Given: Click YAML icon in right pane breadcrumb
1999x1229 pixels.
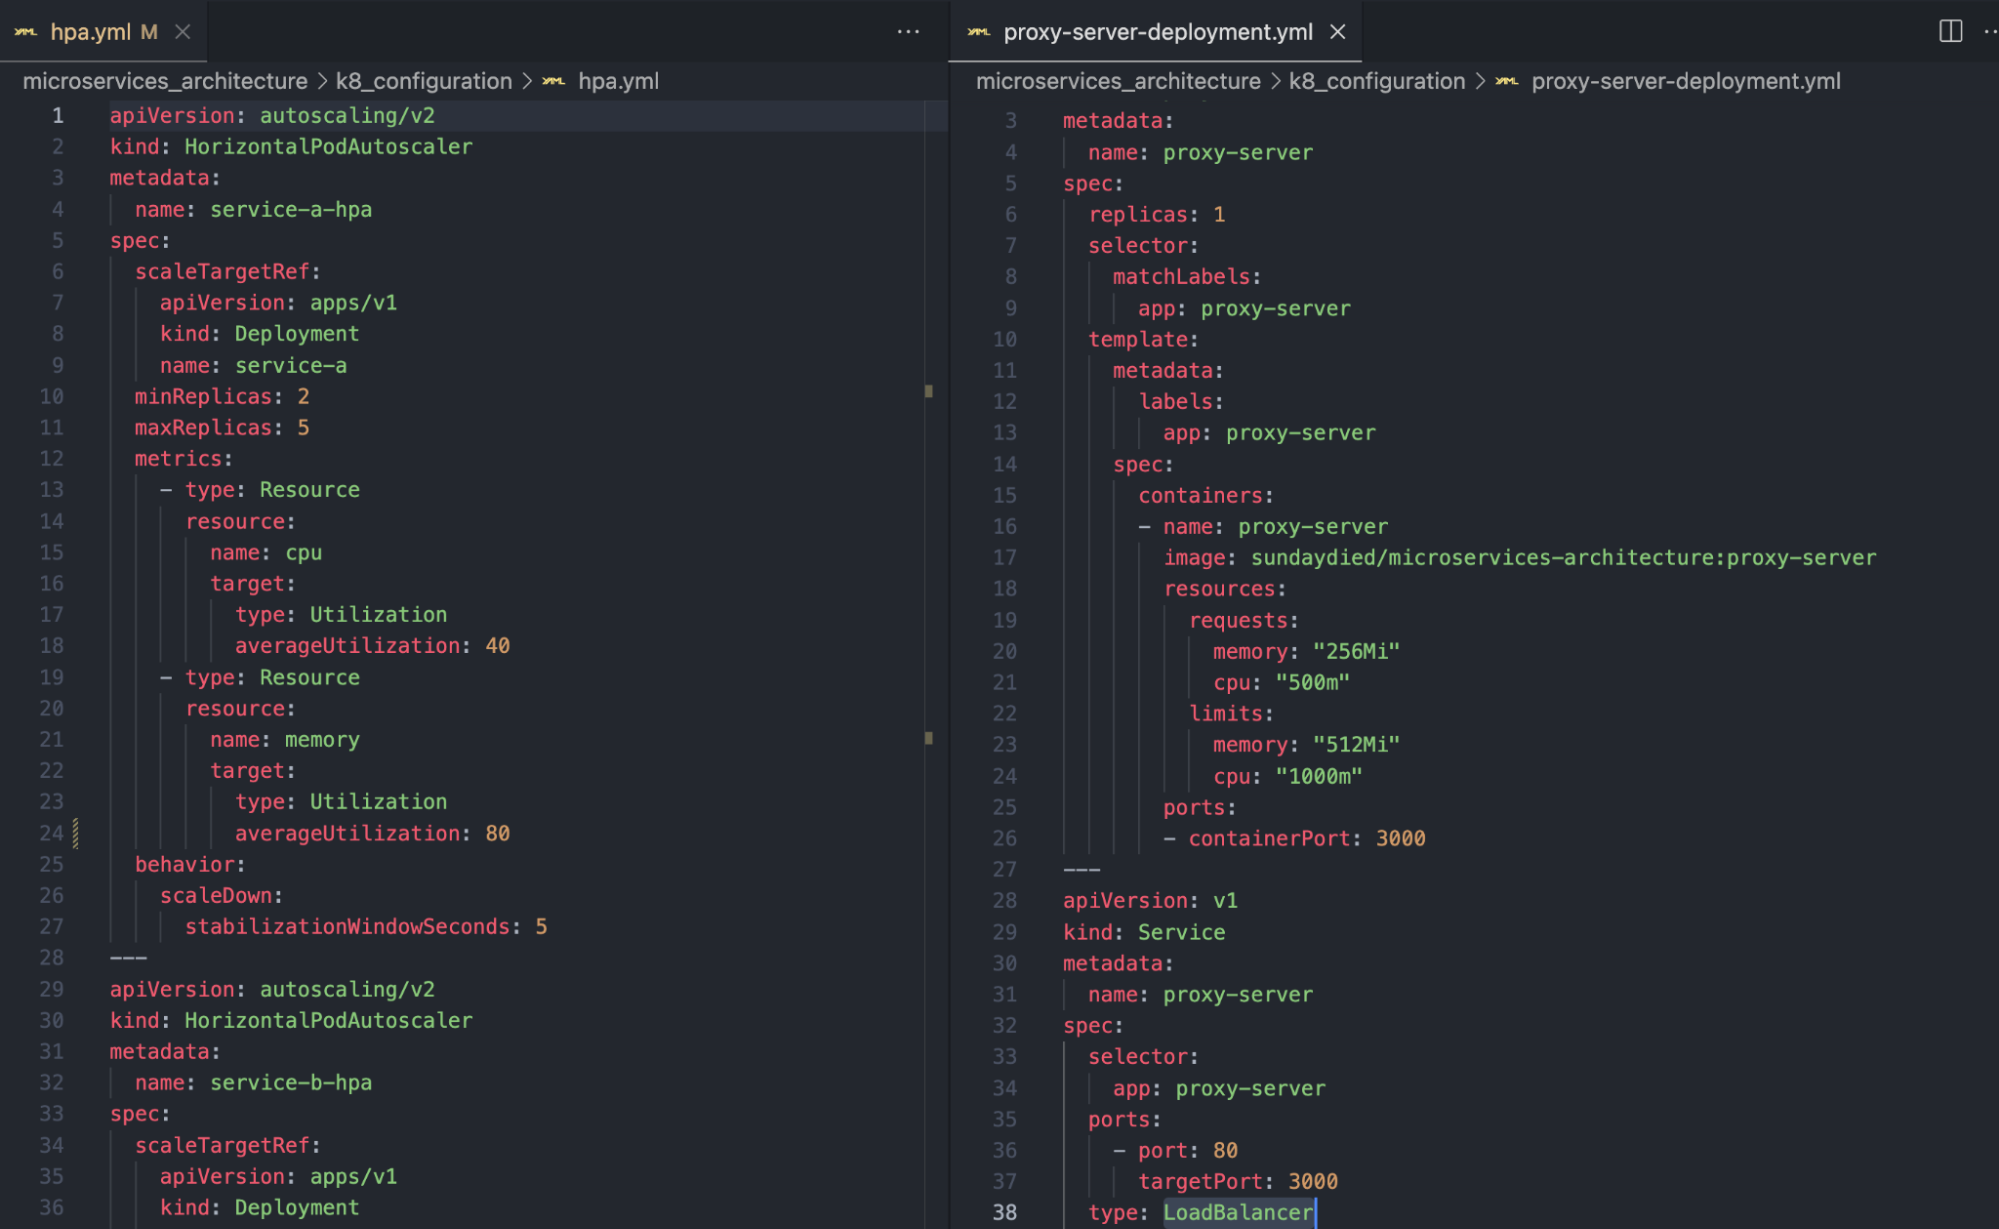Looking at the screenshot, I should click(1506, 81).
